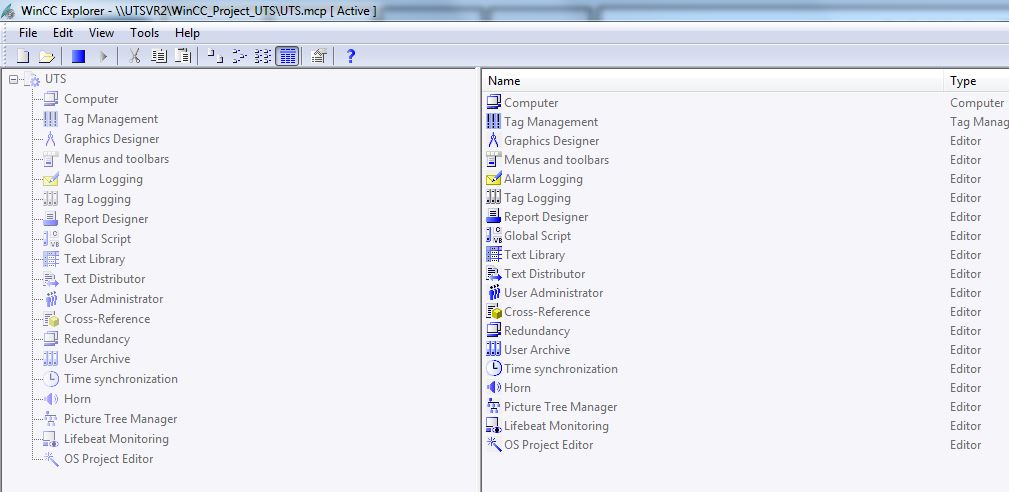
Task: Collapse the UTS project tree node
Action: pyautogui.click(x=13, y=79)
